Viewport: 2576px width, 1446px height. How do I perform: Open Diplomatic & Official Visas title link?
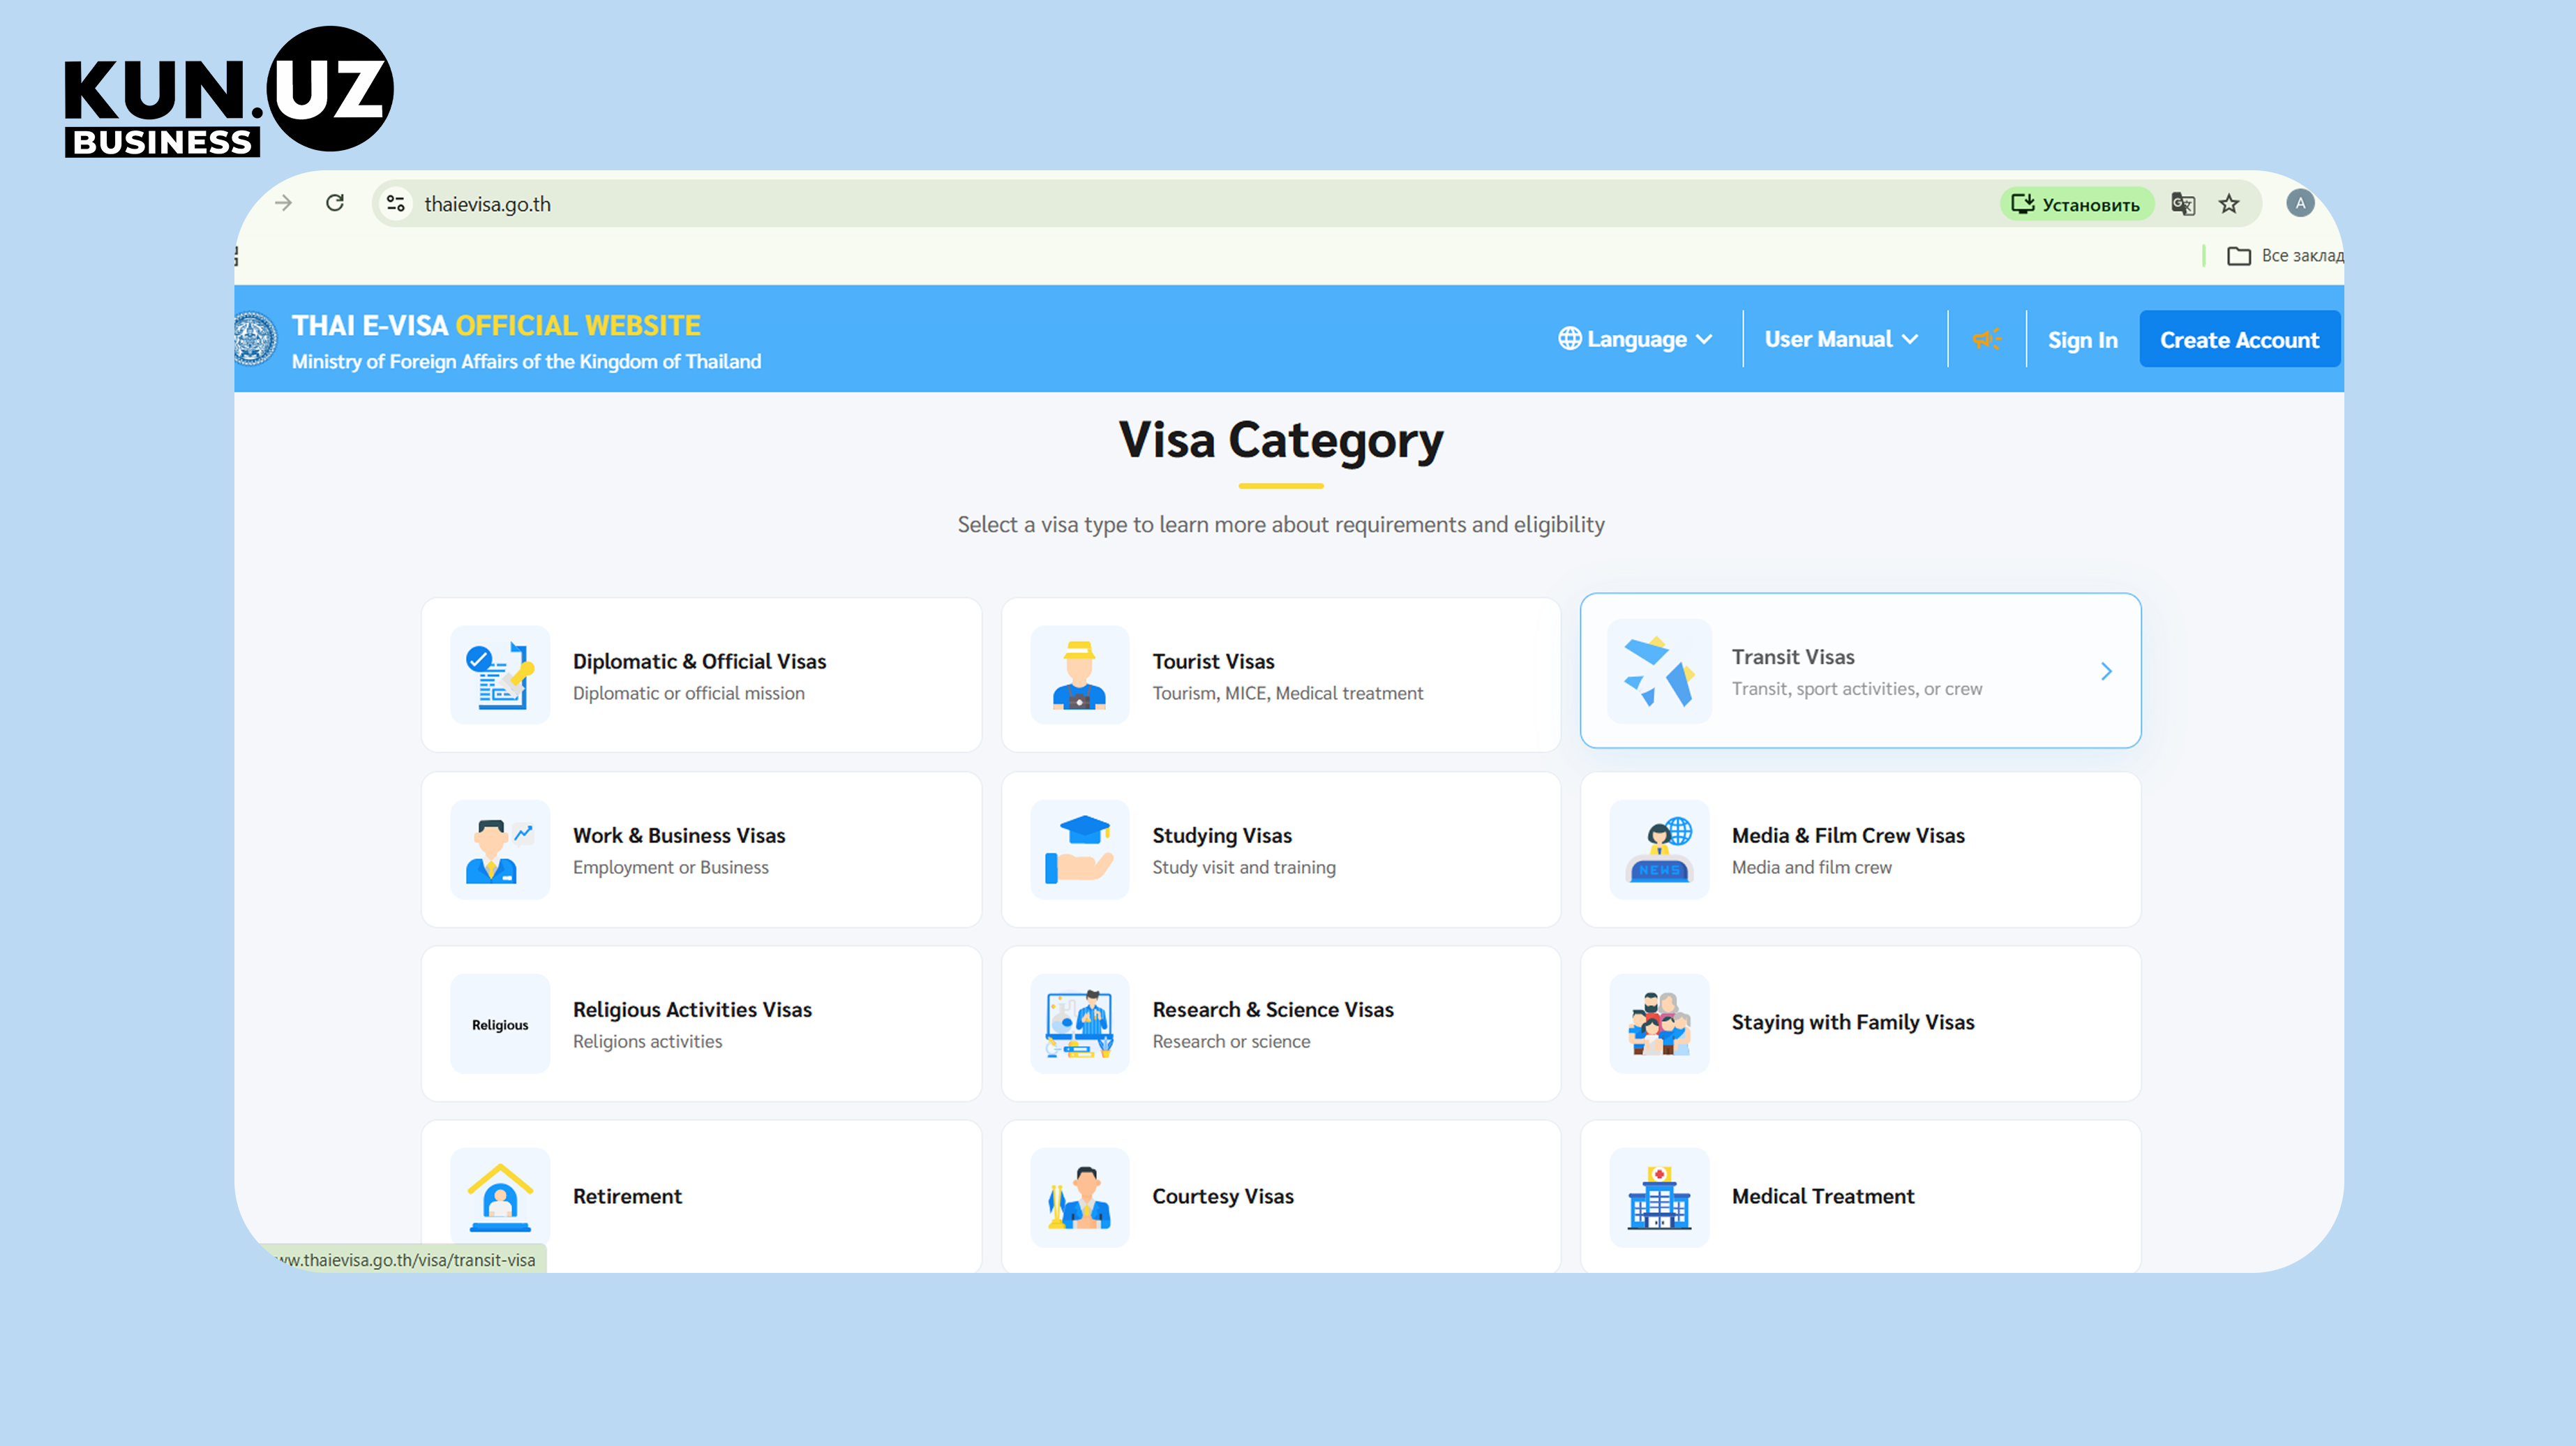[699, 661]
